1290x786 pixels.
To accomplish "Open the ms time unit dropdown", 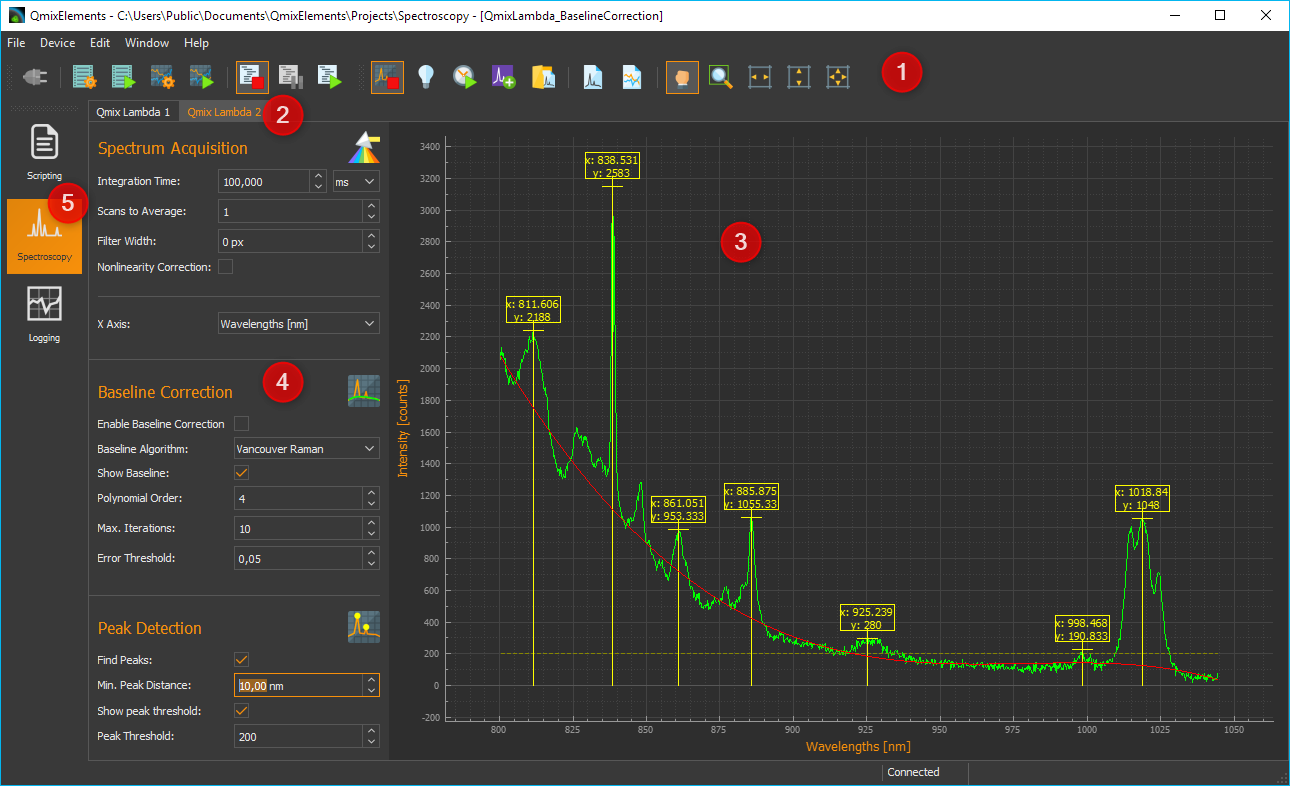I will point(356,181).
